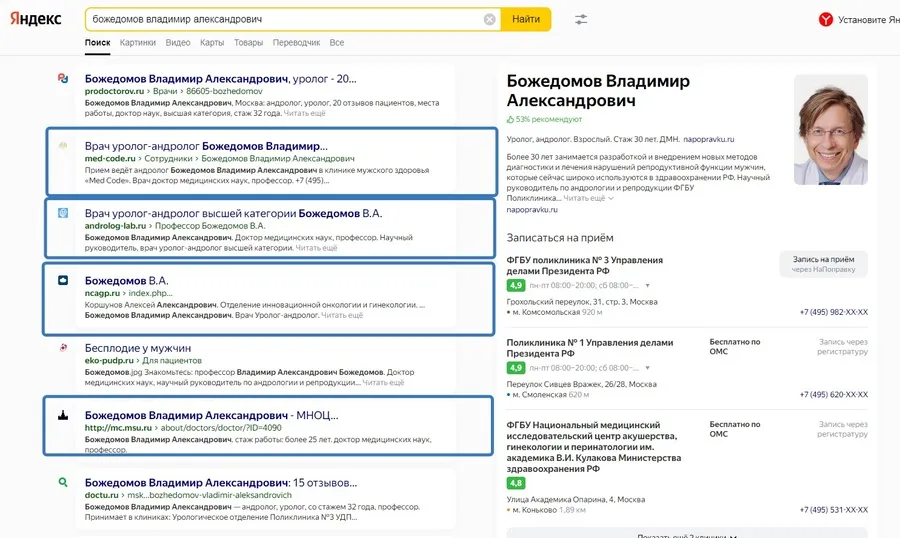
Task: Open the МНОЦ mc.msu.ru result title
Action: pyautogui.click(x=211, y=415)
